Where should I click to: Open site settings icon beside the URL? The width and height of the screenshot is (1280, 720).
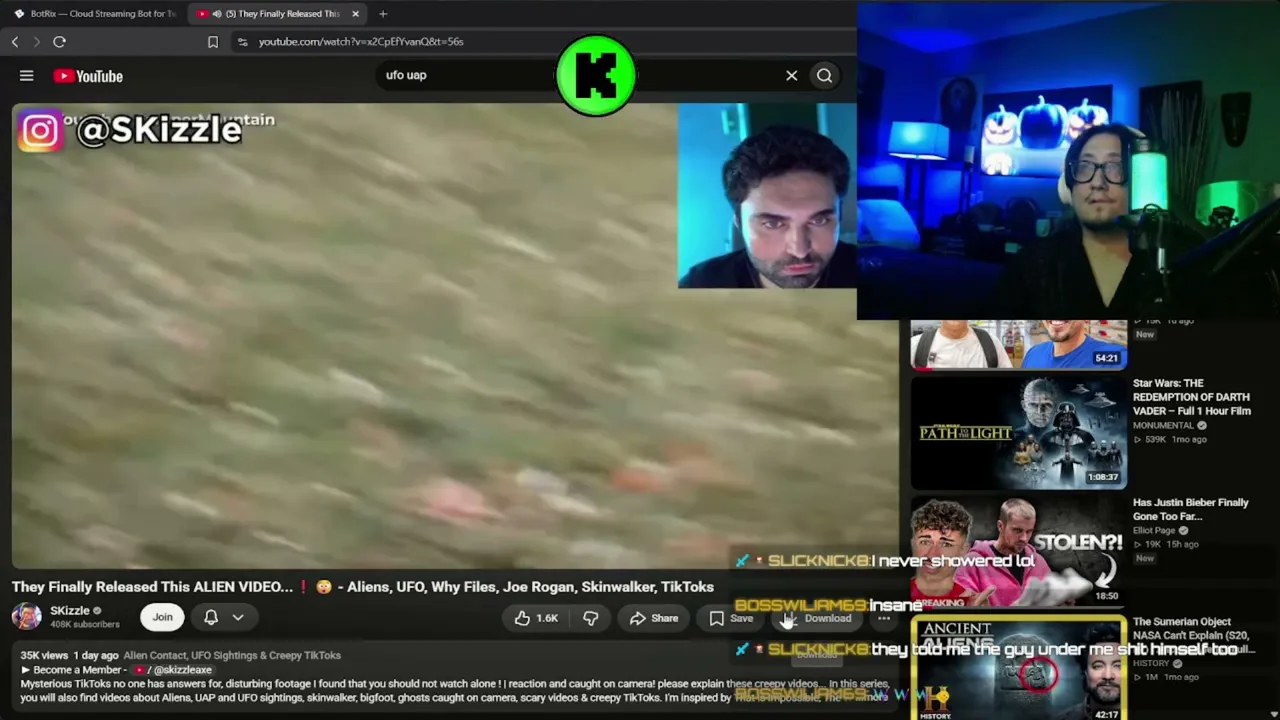point(242,42)
